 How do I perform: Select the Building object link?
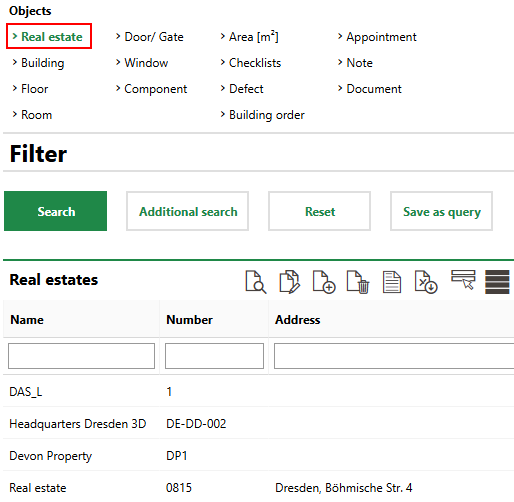[x=42, y=63]
